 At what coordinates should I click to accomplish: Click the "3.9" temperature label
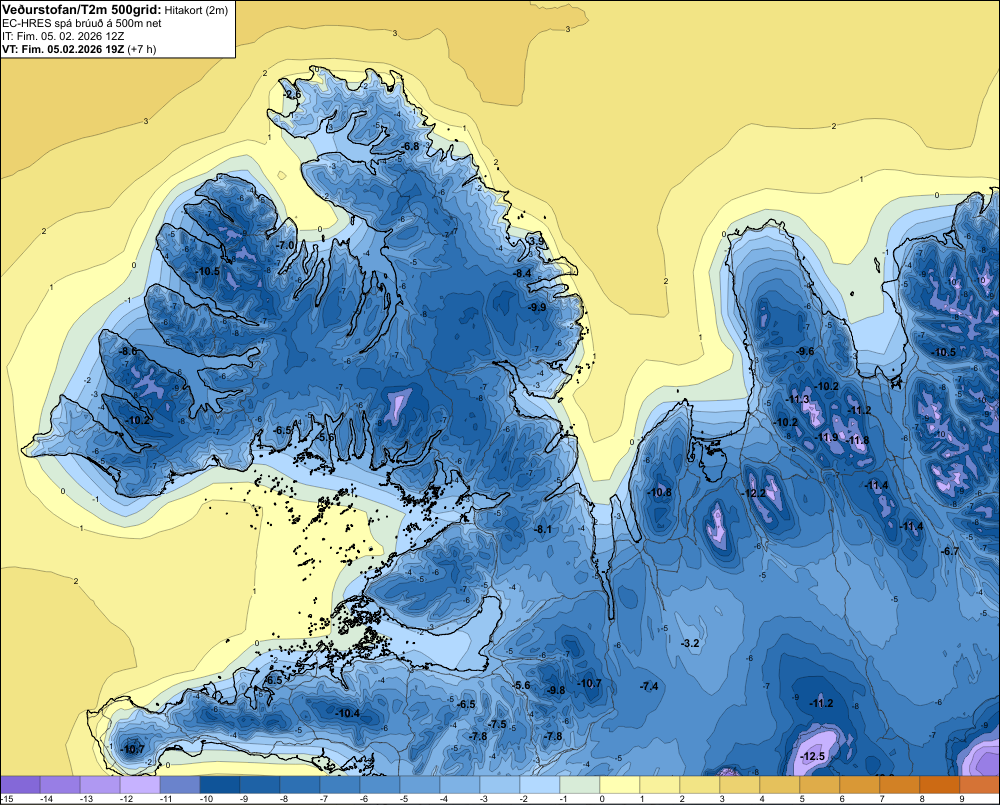pos(537,241)
